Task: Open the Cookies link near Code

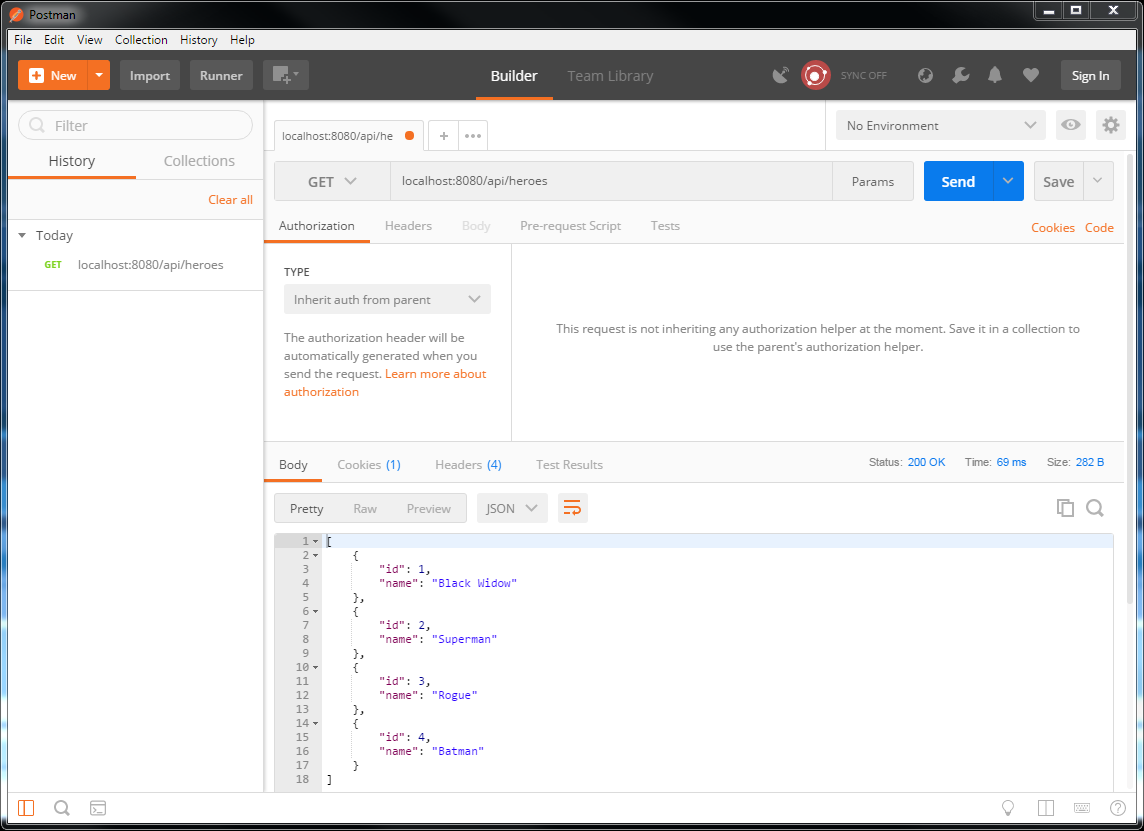Action: coord(1052,227)
